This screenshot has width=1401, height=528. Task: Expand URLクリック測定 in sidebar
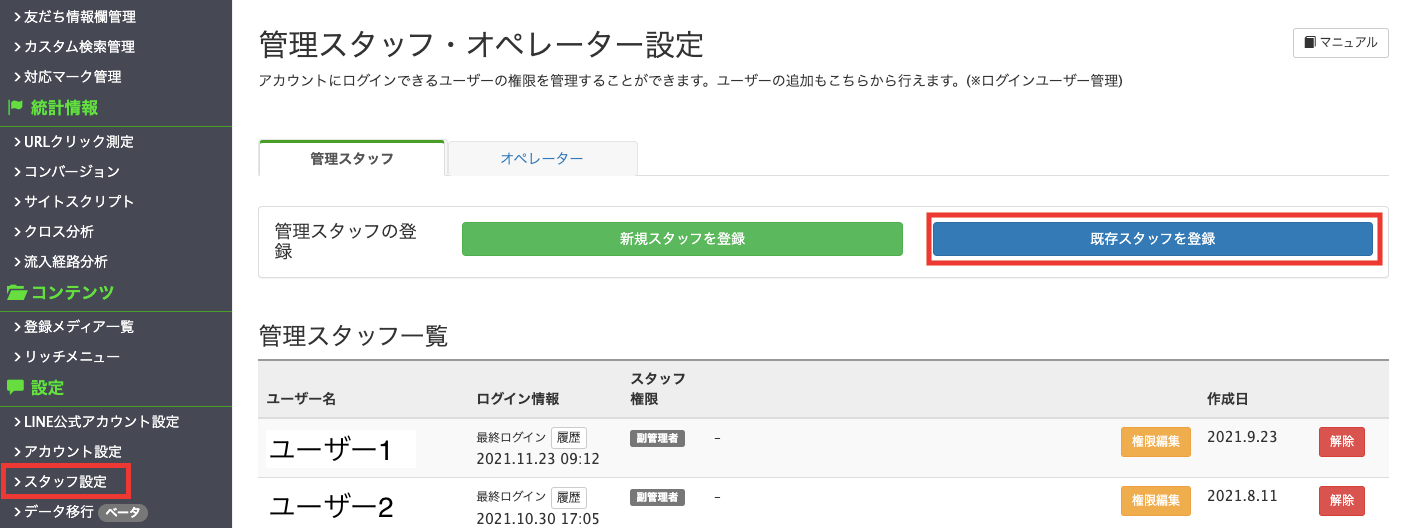(x=73, y=142)
